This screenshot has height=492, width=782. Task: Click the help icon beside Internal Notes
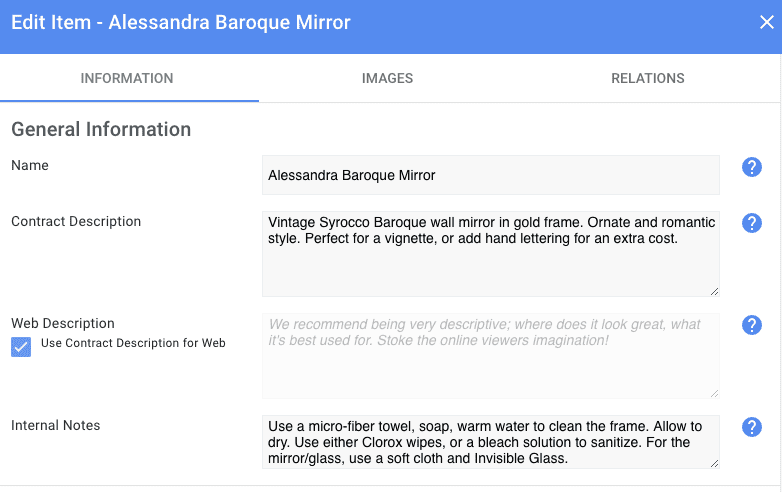752,427
